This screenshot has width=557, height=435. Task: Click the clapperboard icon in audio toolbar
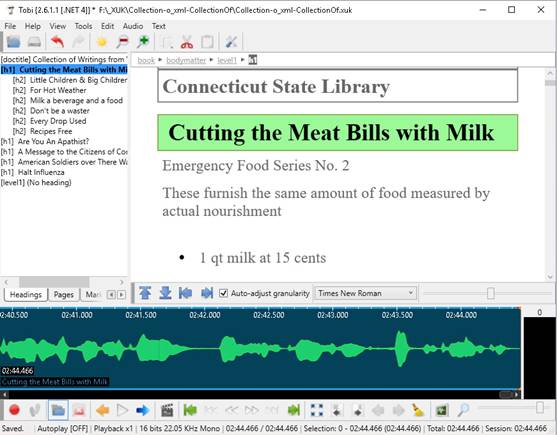pyautogui.click(x=167, y=410)
